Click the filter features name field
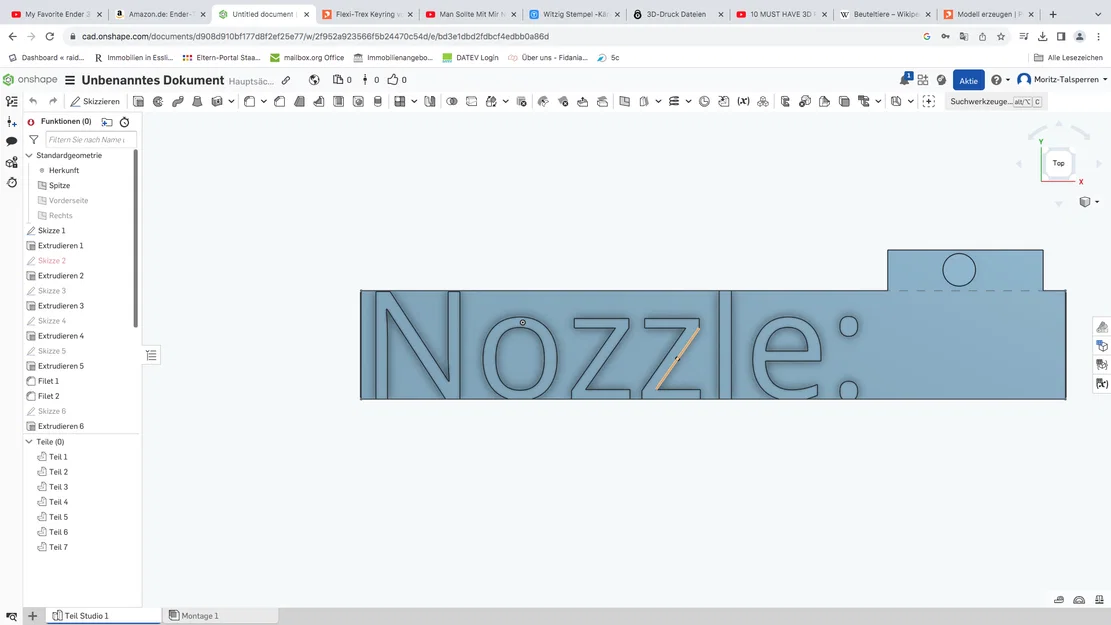 90,140
